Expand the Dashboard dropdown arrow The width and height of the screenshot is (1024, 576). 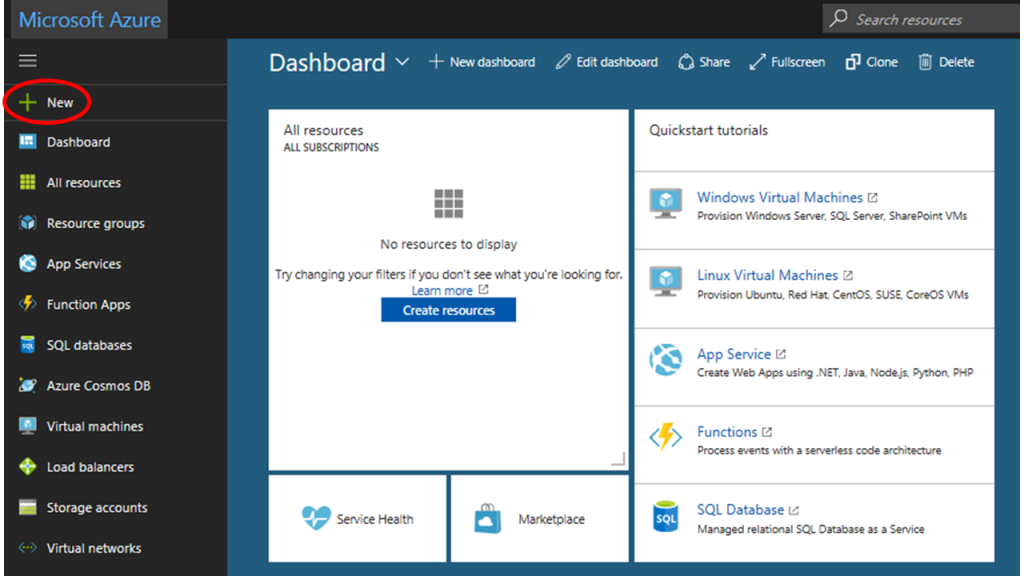coord(403,62)
